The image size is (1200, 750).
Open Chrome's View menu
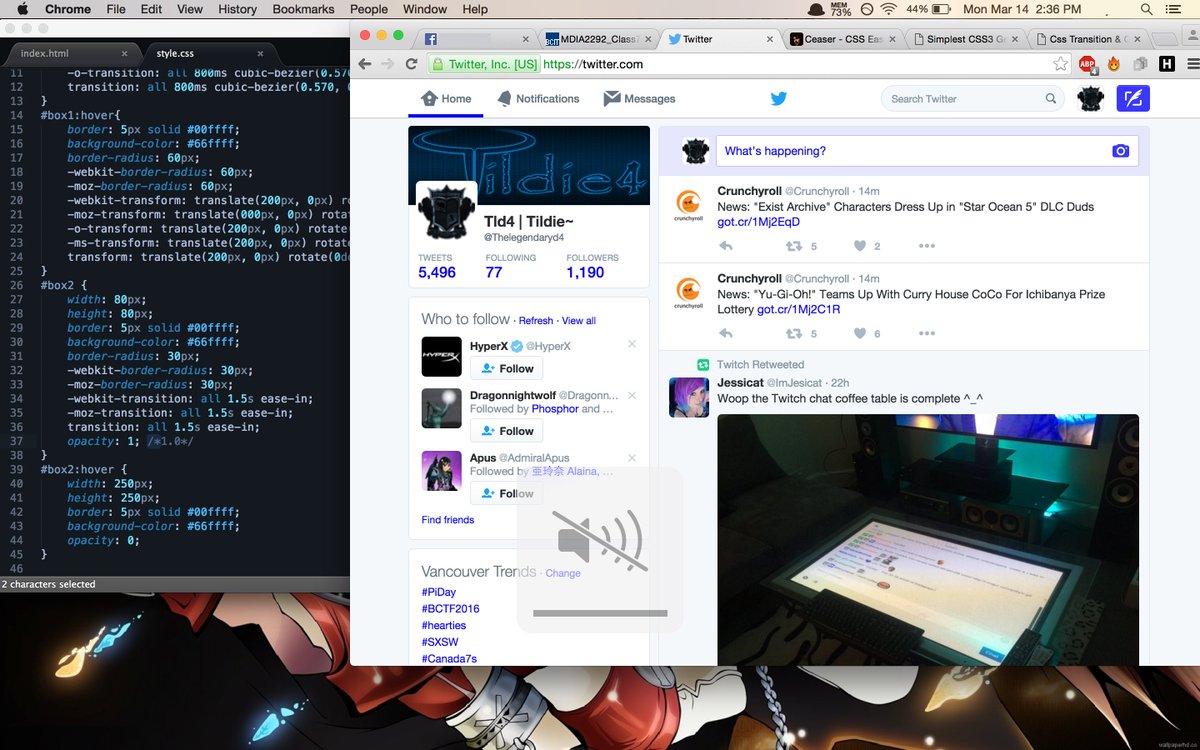190,9
